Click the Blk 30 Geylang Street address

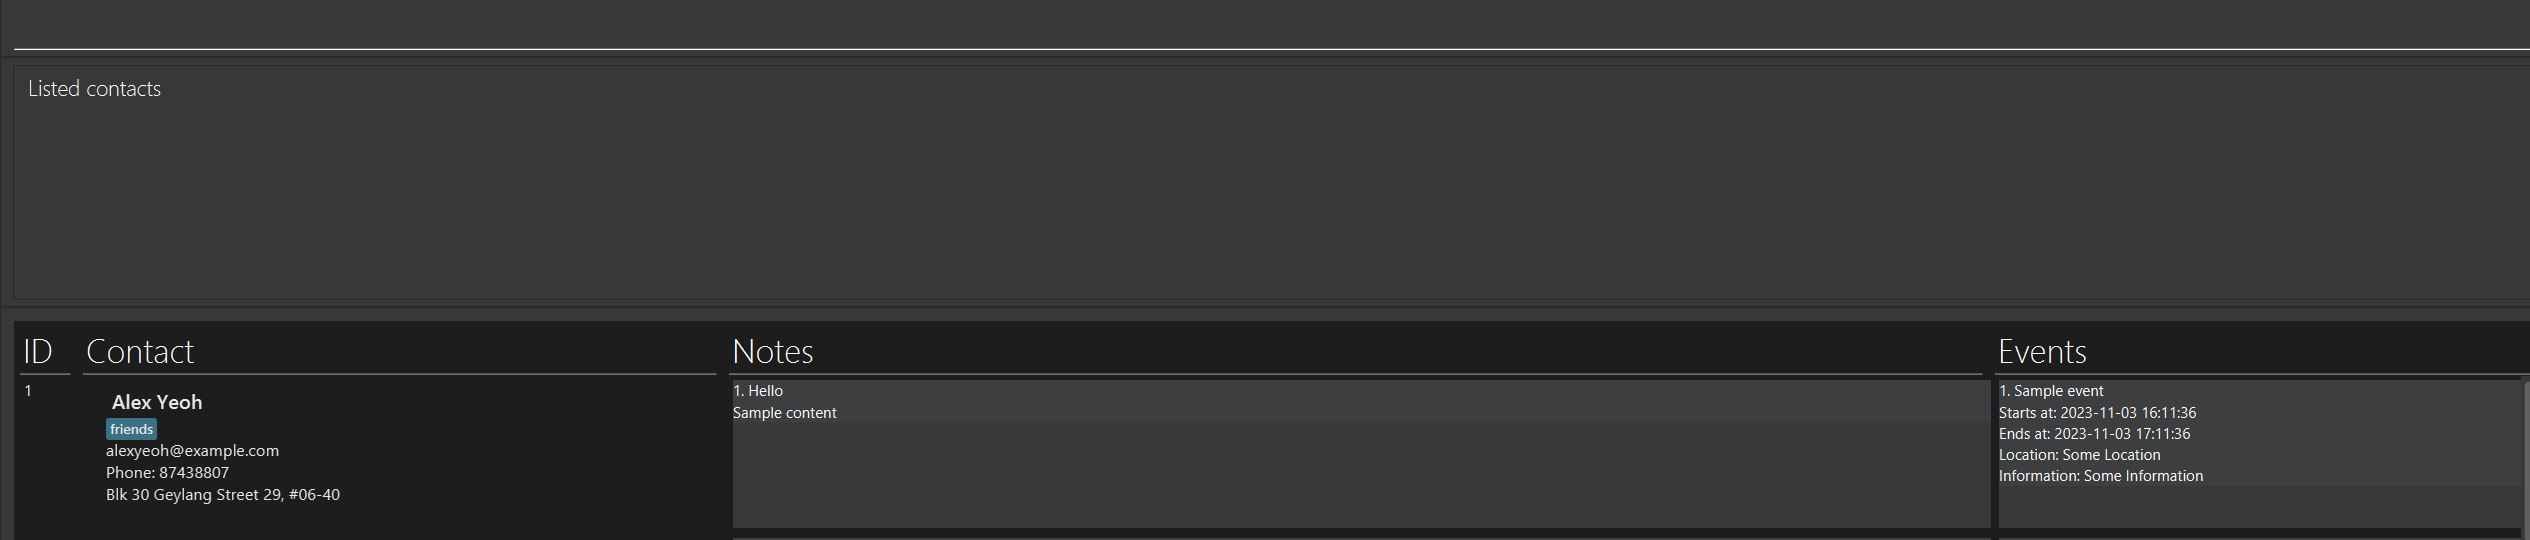(223, 495)
